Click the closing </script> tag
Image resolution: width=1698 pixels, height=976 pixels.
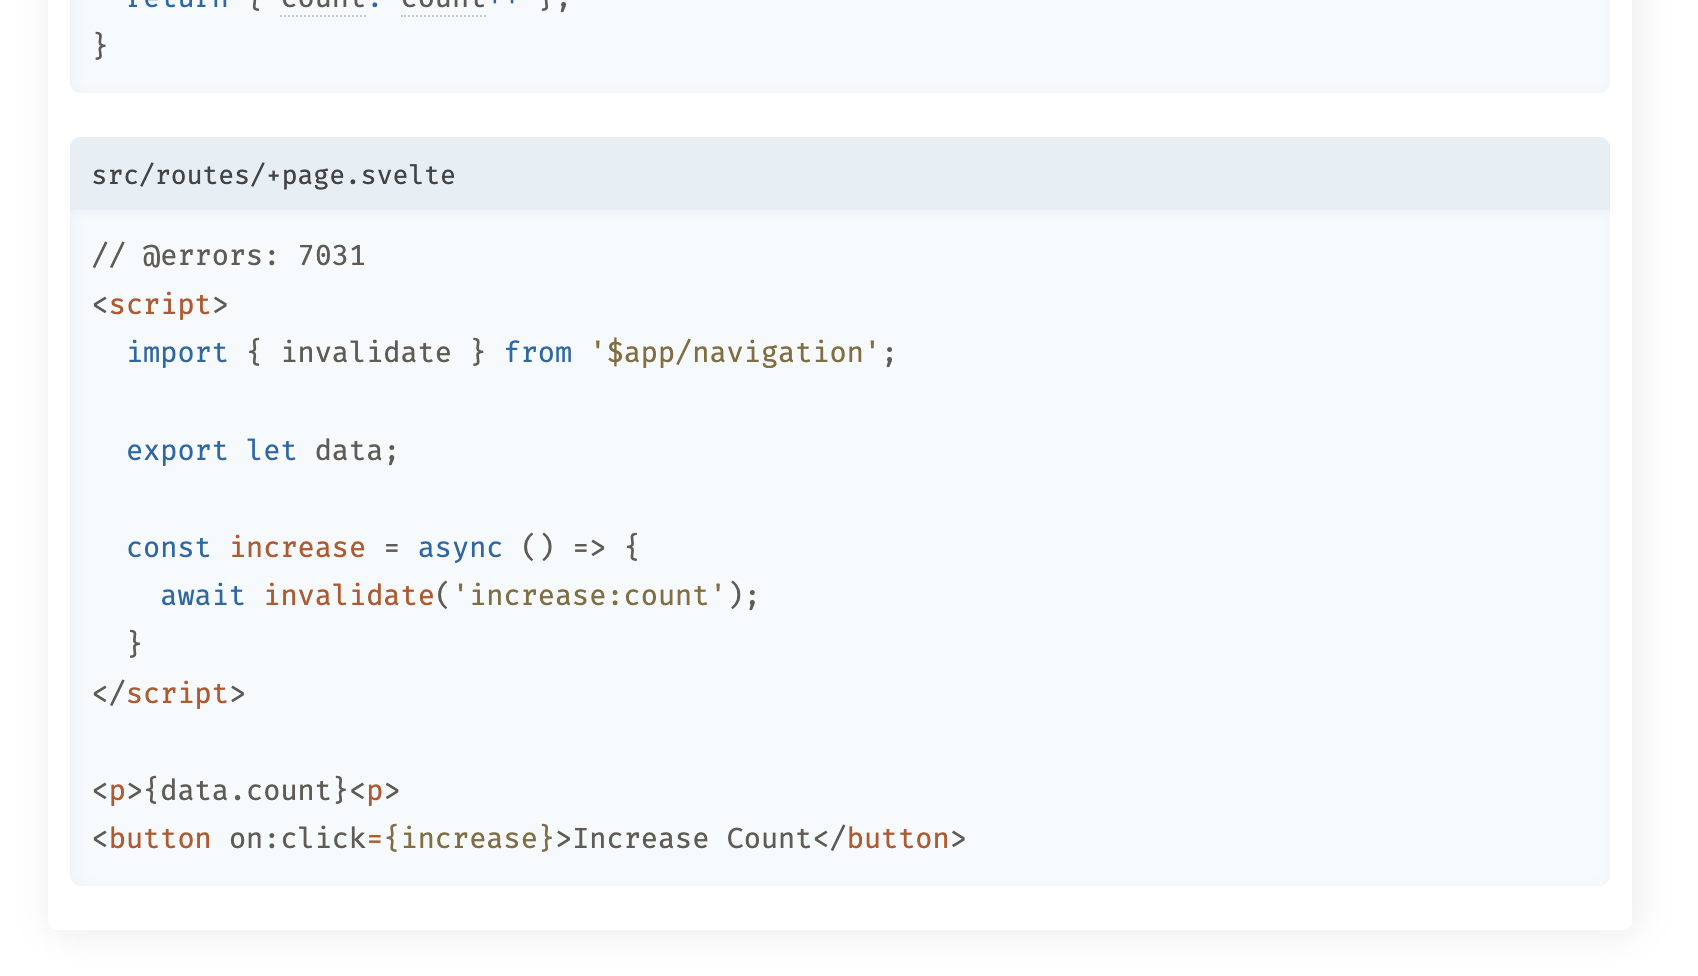[x=168, y=694]
